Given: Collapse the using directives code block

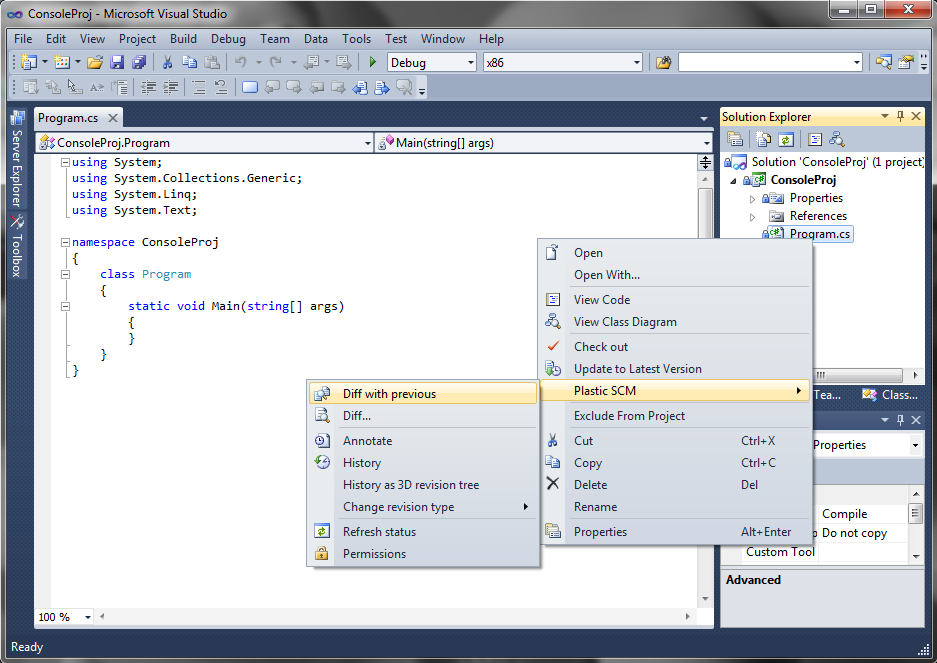Looking at the screenshot, I should tap(65, 162).
